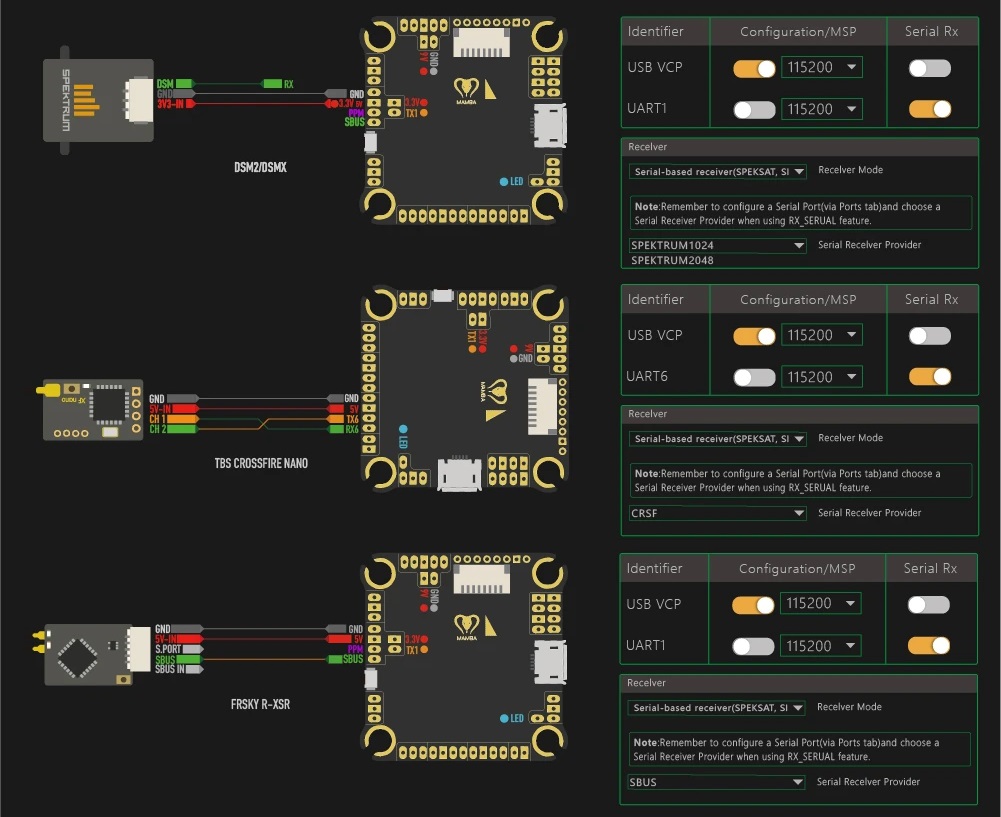1001x817 pixels.
Task: Toggle USB VCP Serial Rx in the middle panel
Action: click(930, 336)
